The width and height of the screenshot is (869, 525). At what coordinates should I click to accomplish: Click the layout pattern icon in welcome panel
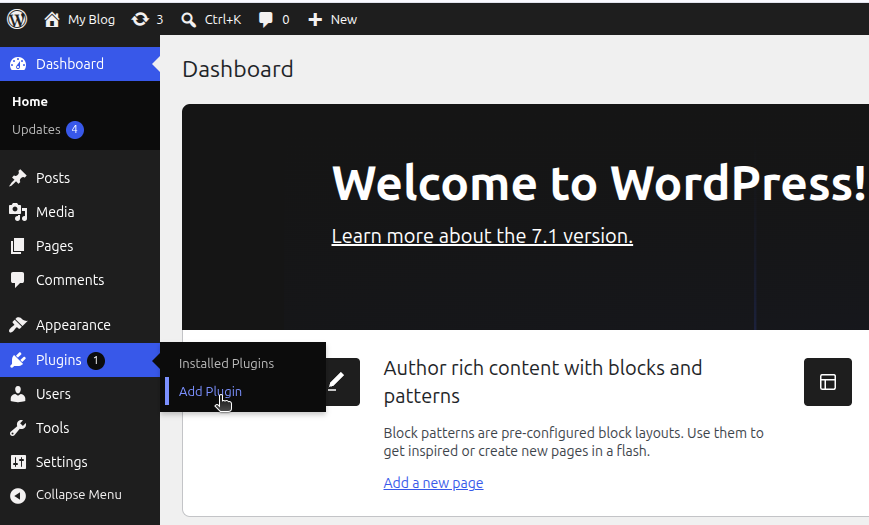(827, 382)
